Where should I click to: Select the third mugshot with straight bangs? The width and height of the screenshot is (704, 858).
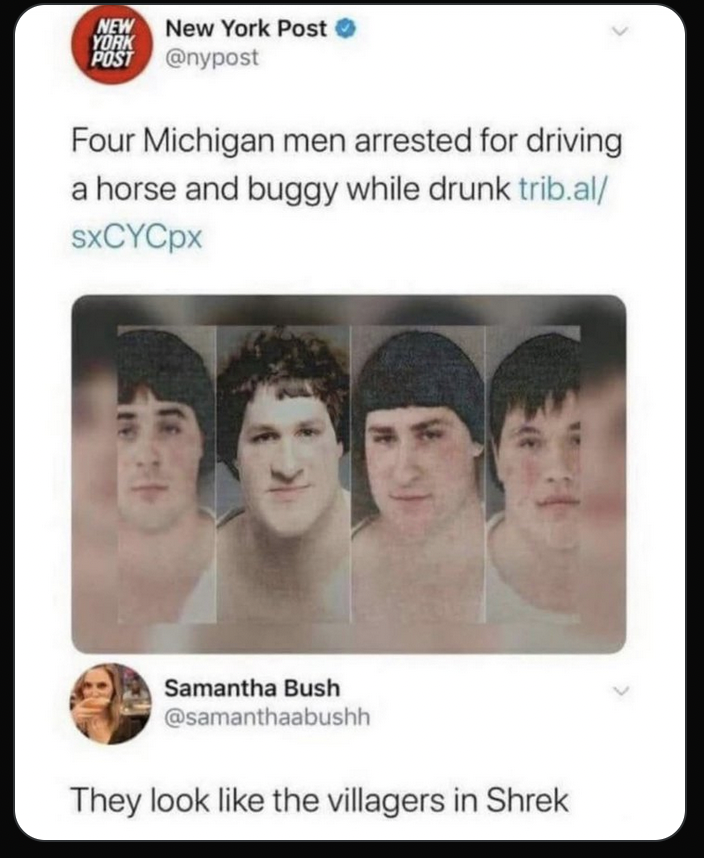coord(418,474)
